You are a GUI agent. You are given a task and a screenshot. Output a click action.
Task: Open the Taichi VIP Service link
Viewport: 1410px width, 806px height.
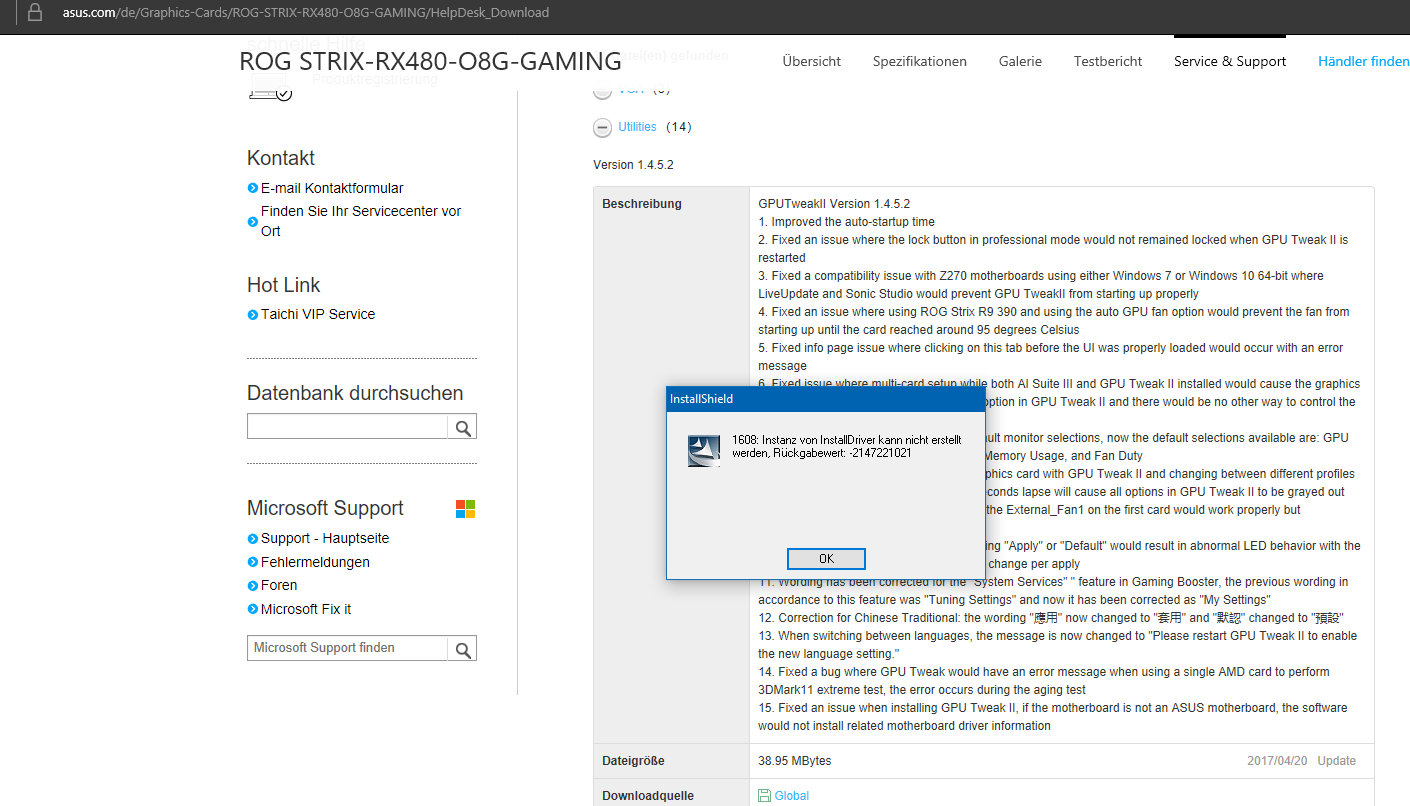point(318,314)
